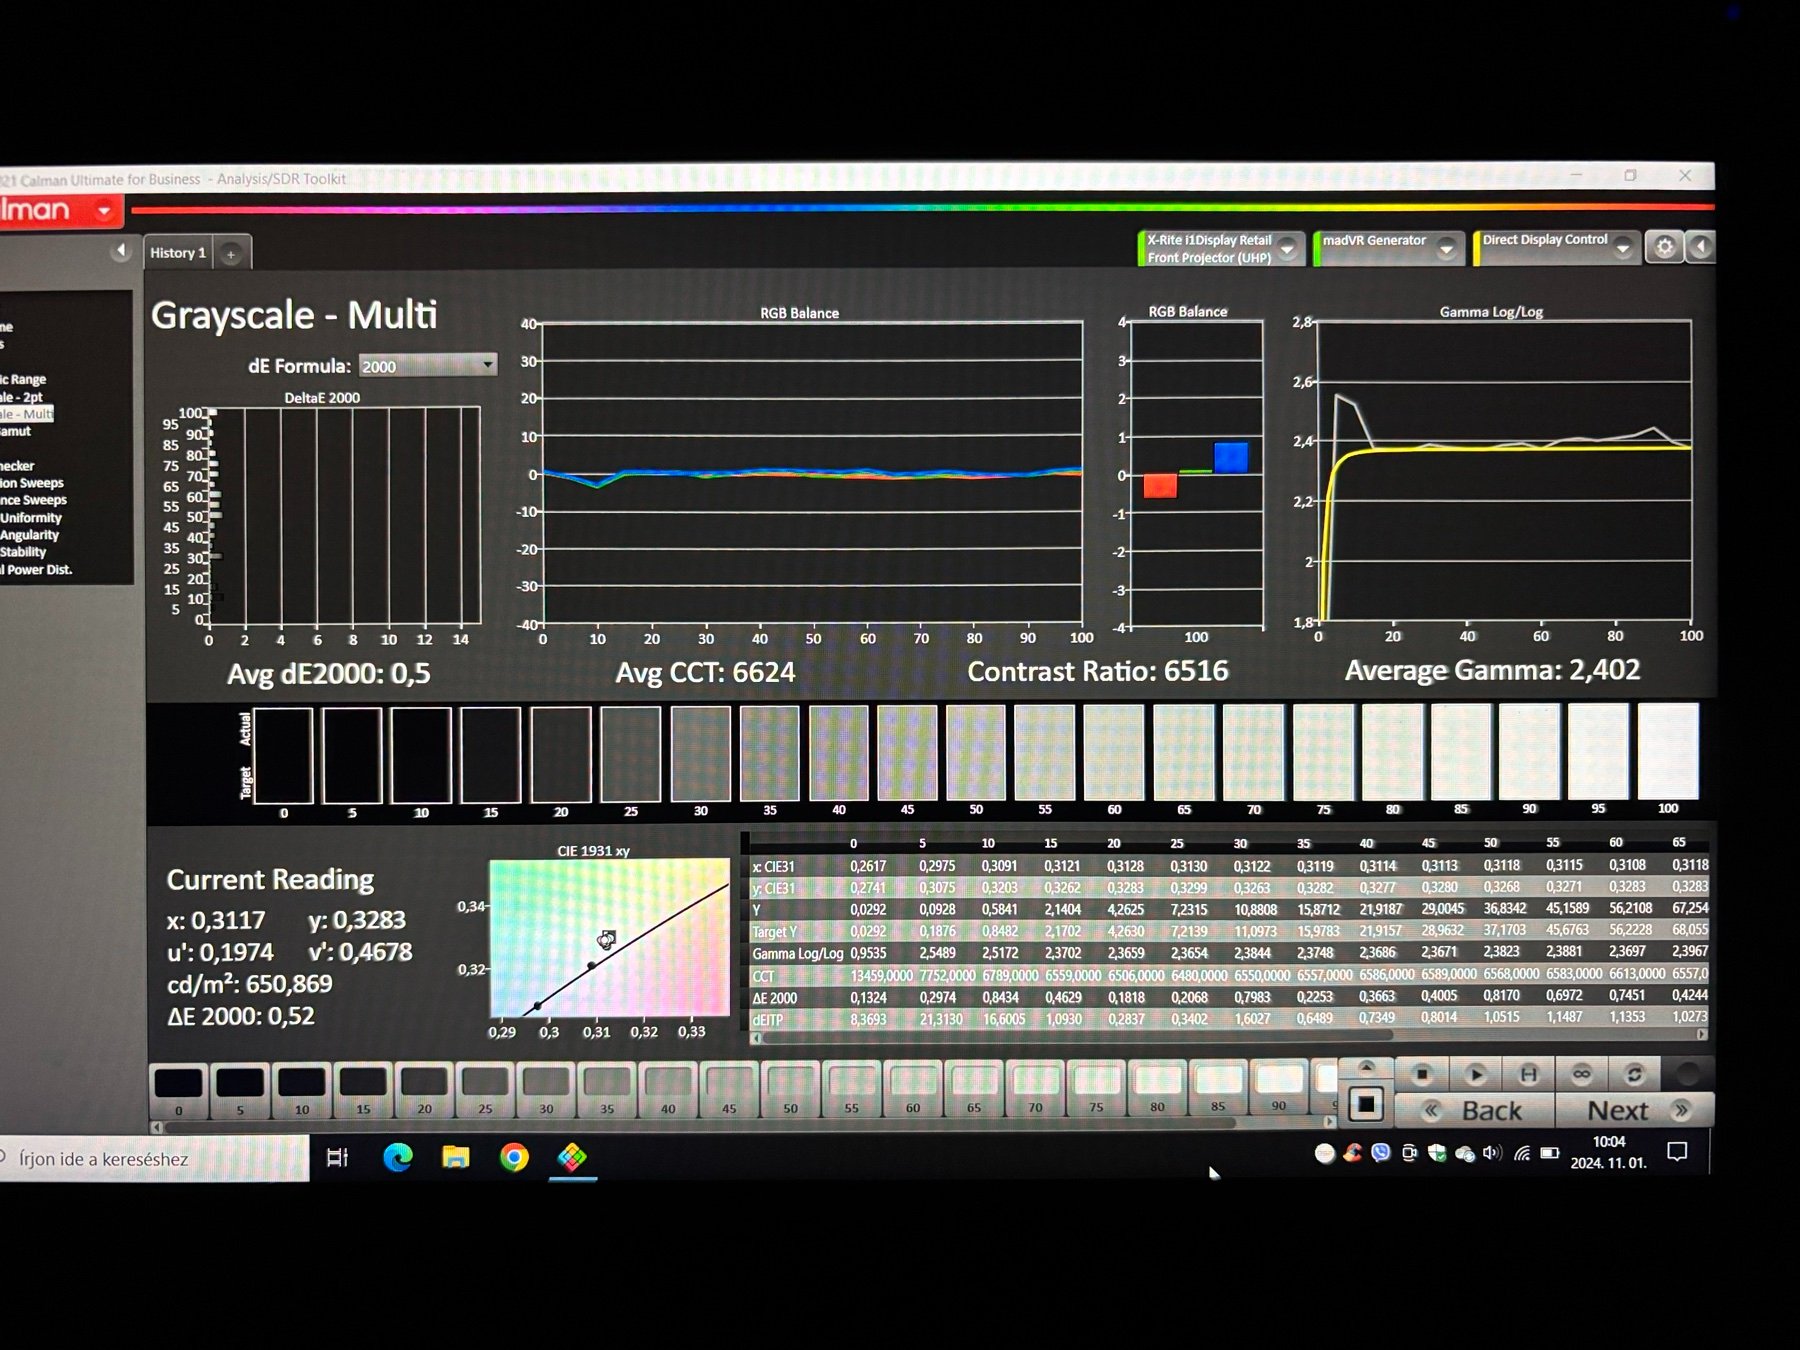Click the refresh loop icon

pos(1634,1075)
